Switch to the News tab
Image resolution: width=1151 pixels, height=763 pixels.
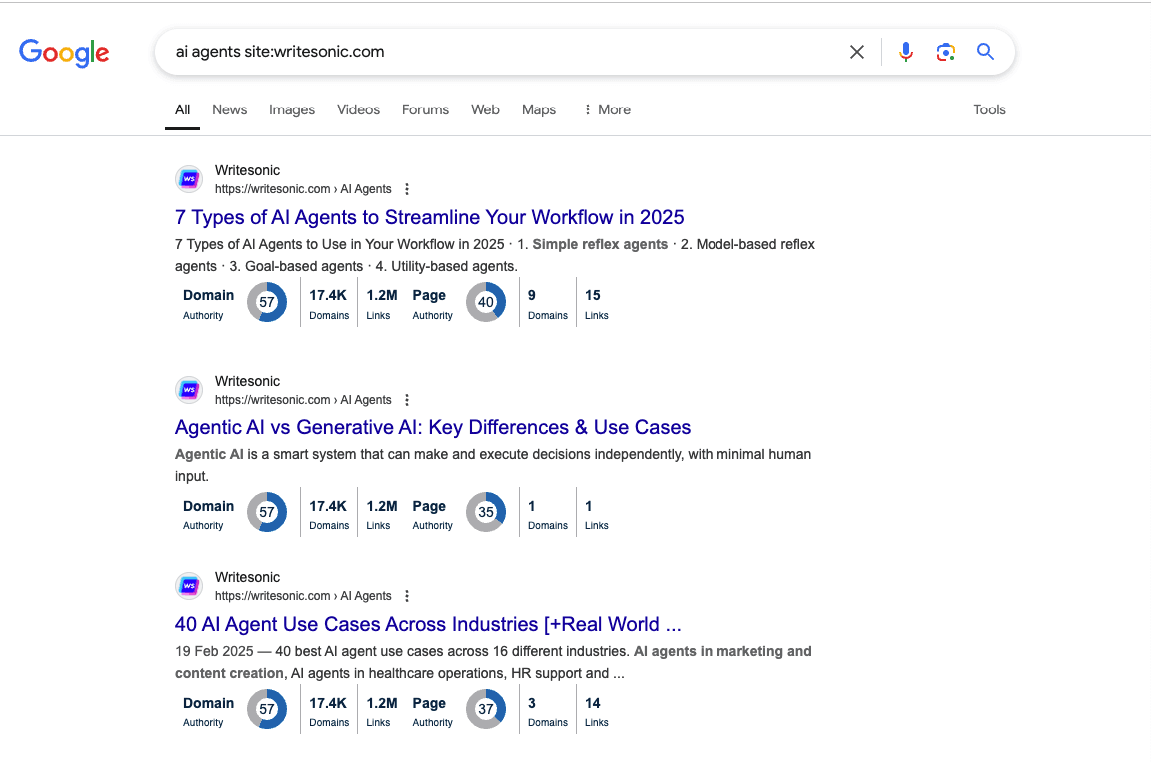229,110
